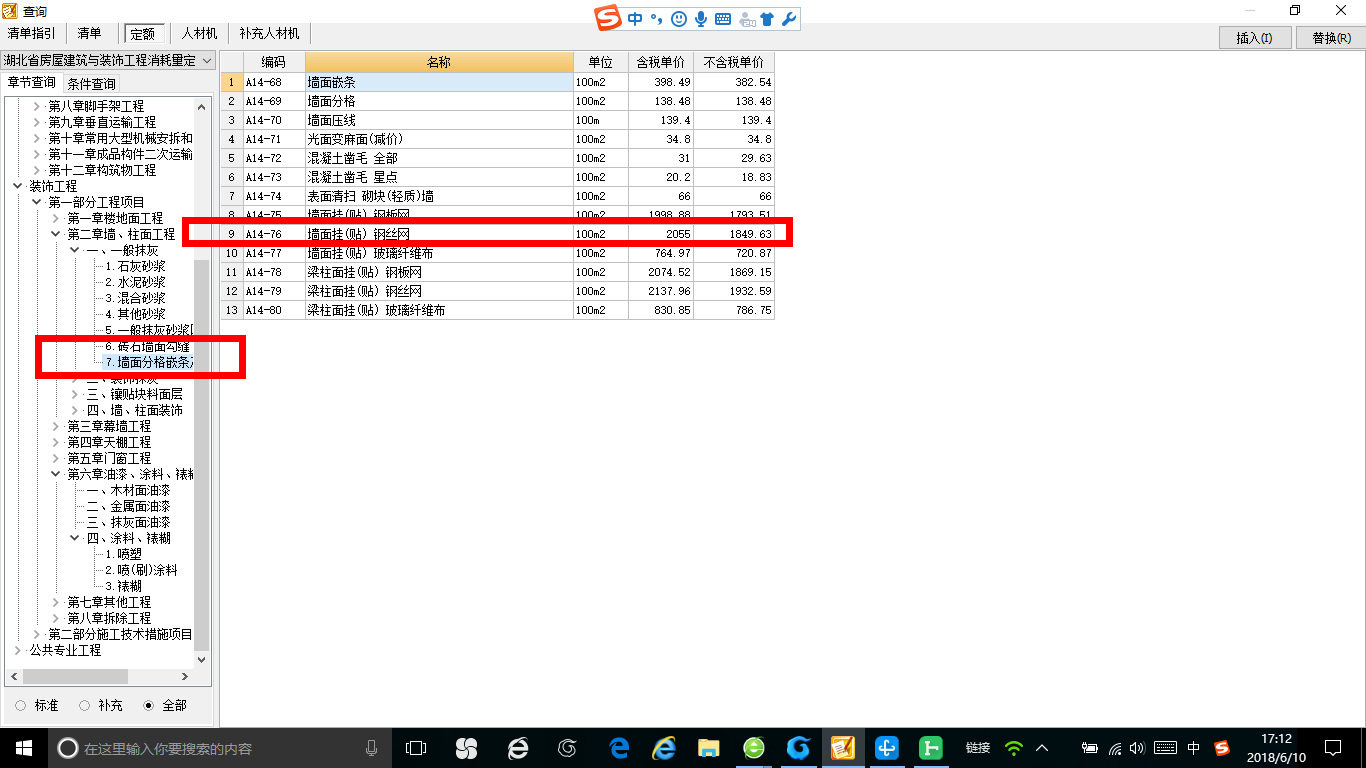Collapse 第六章油漆、涂料 node
This screenshot has width=1366, height=768.
point(56,474)
